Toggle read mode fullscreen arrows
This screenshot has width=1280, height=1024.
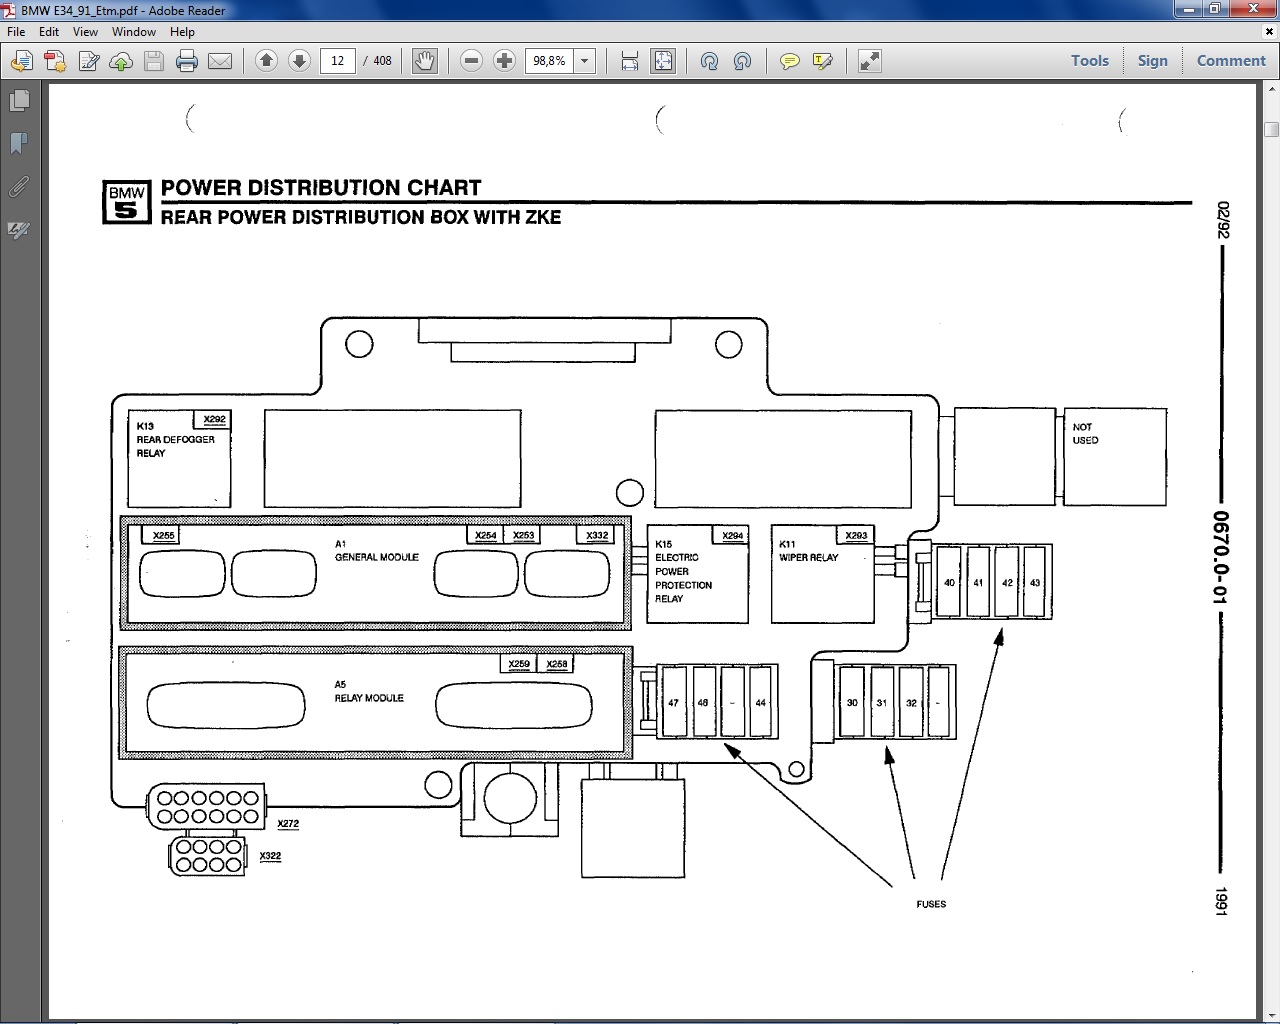(870, 61)
